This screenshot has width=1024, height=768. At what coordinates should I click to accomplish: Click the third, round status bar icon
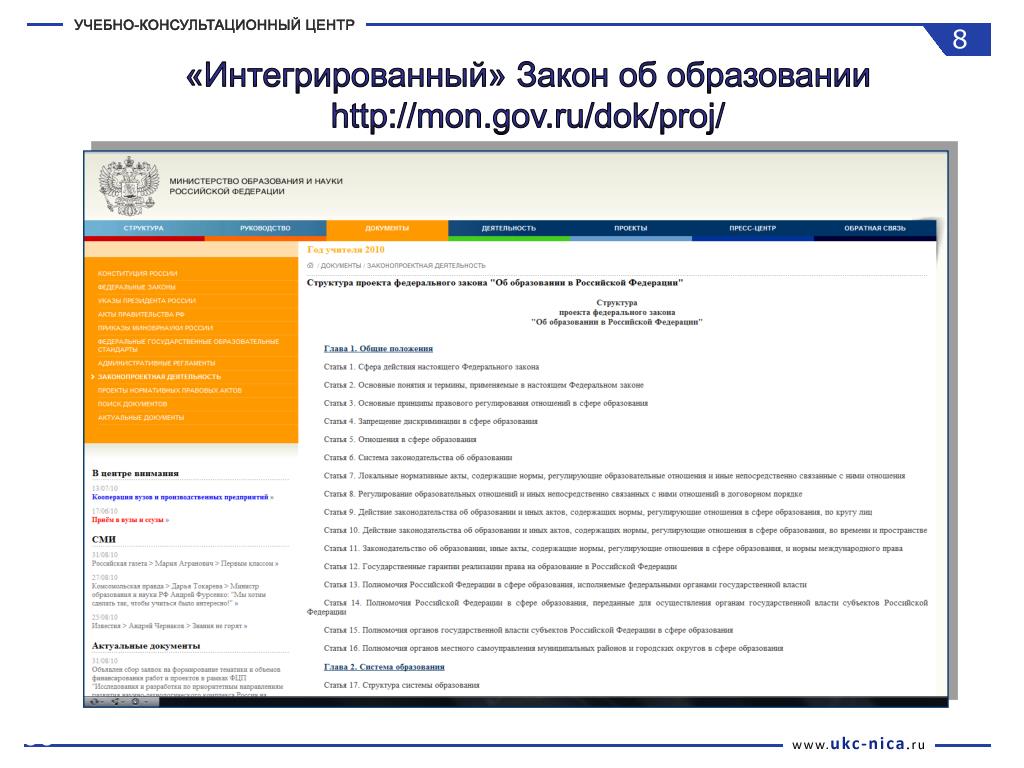[136, 702]
